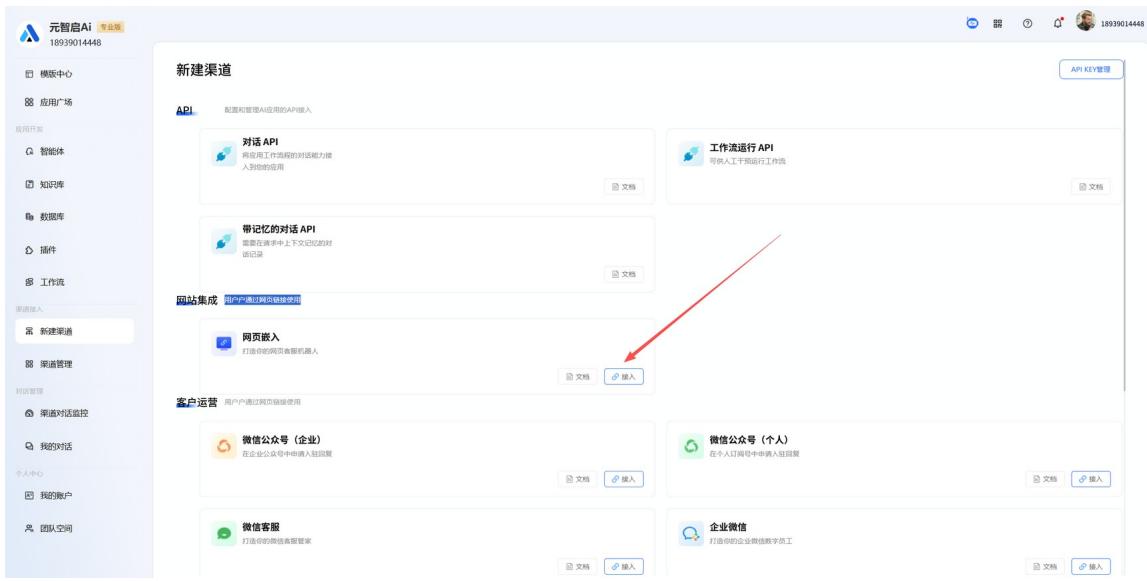Click the 微信公众号（企业）orange icon
Image resolution: width=1147 pixels, height=581 pixels.
[223, 447]
